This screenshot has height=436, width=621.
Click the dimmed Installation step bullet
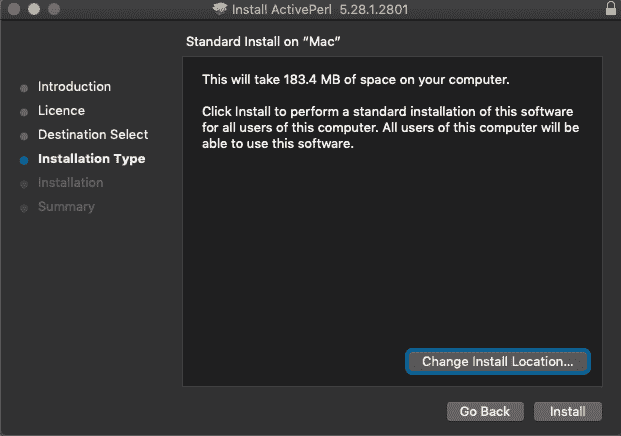tap(24, 184)
